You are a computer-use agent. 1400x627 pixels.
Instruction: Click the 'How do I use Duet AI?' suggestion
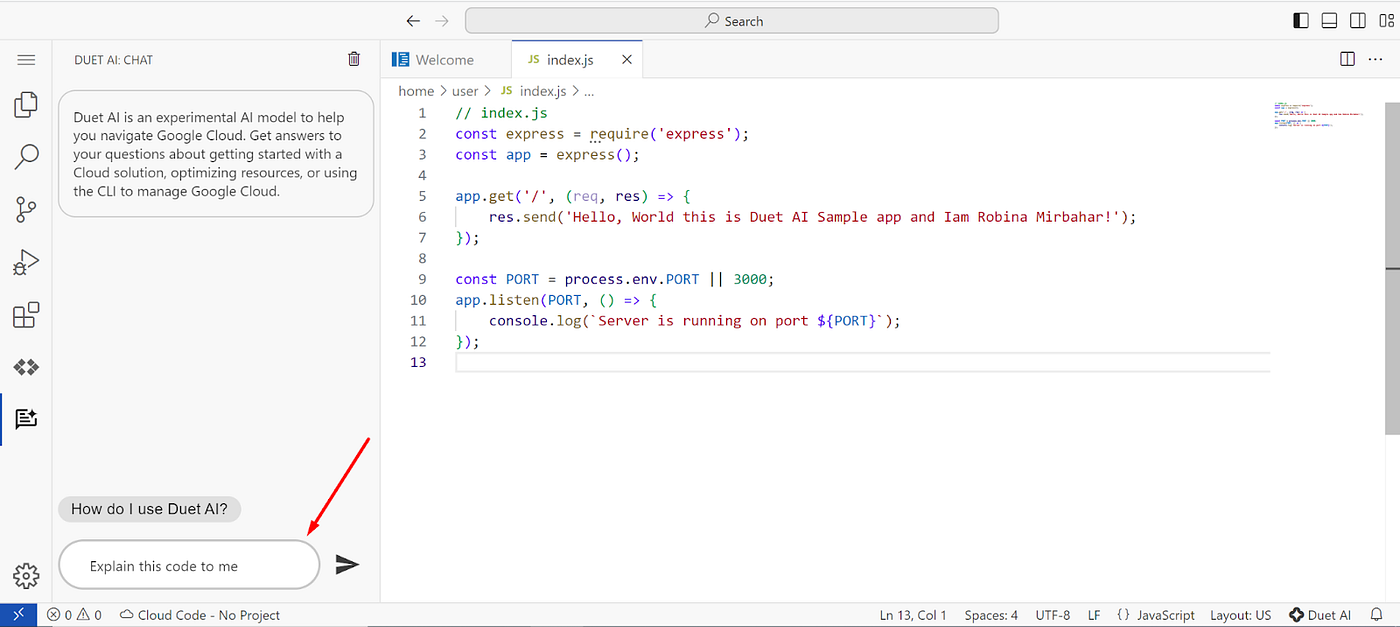point(150,509)
